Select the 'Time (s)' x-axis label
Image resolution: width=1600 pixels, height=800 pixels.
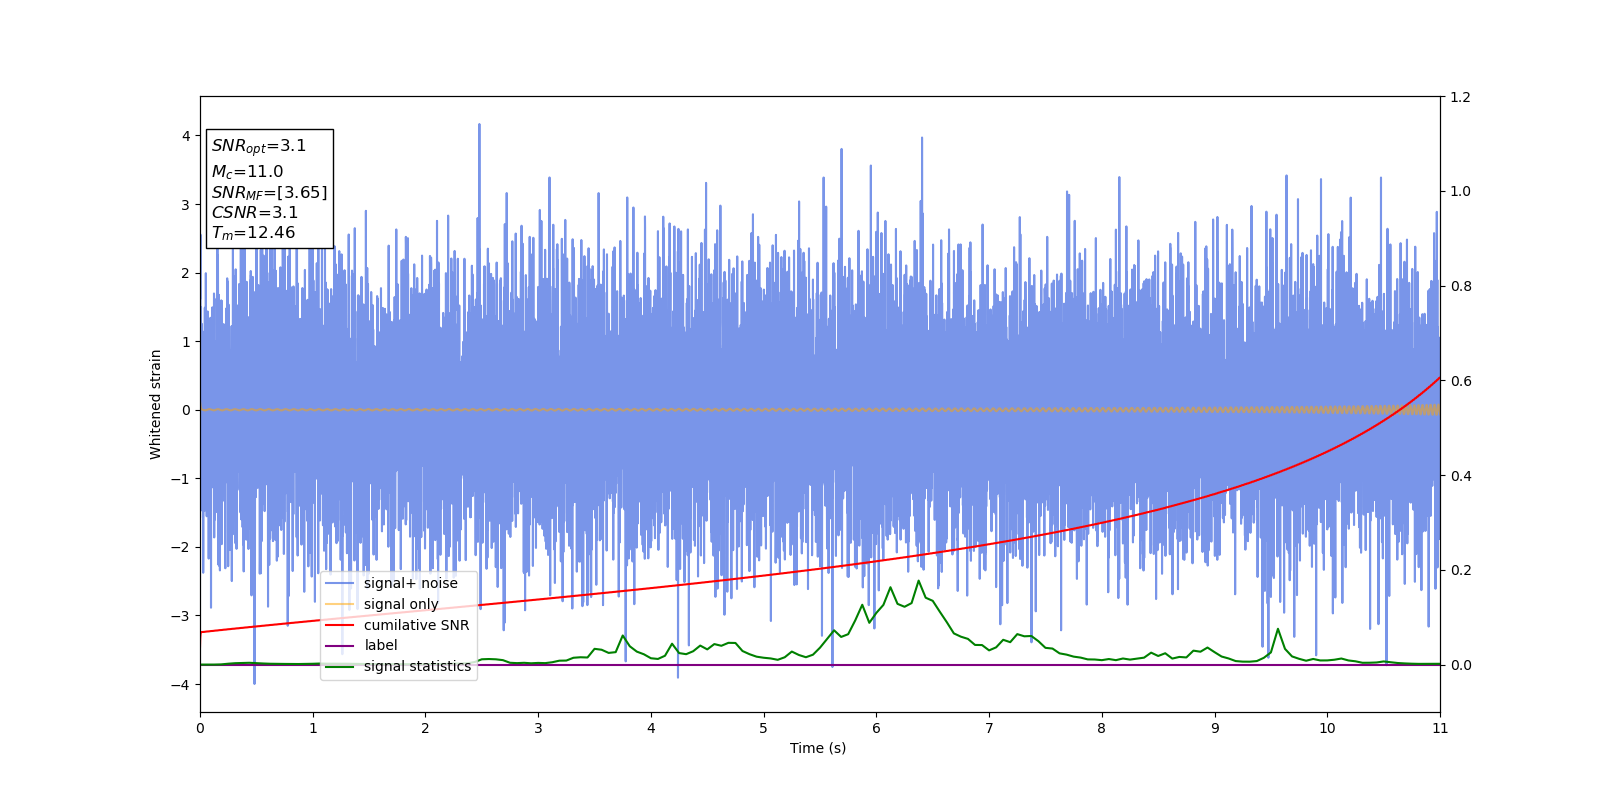[818, 748]
